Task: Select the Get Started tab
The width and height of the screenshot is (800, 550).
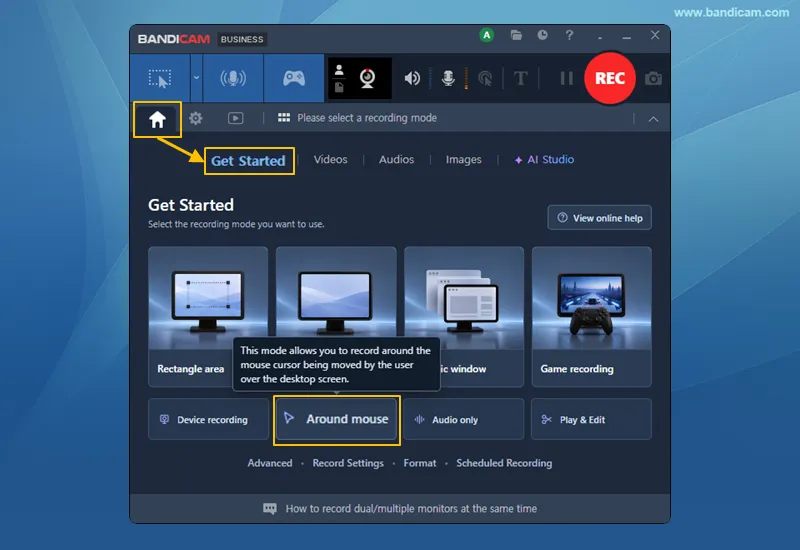Action: [248, 161]
